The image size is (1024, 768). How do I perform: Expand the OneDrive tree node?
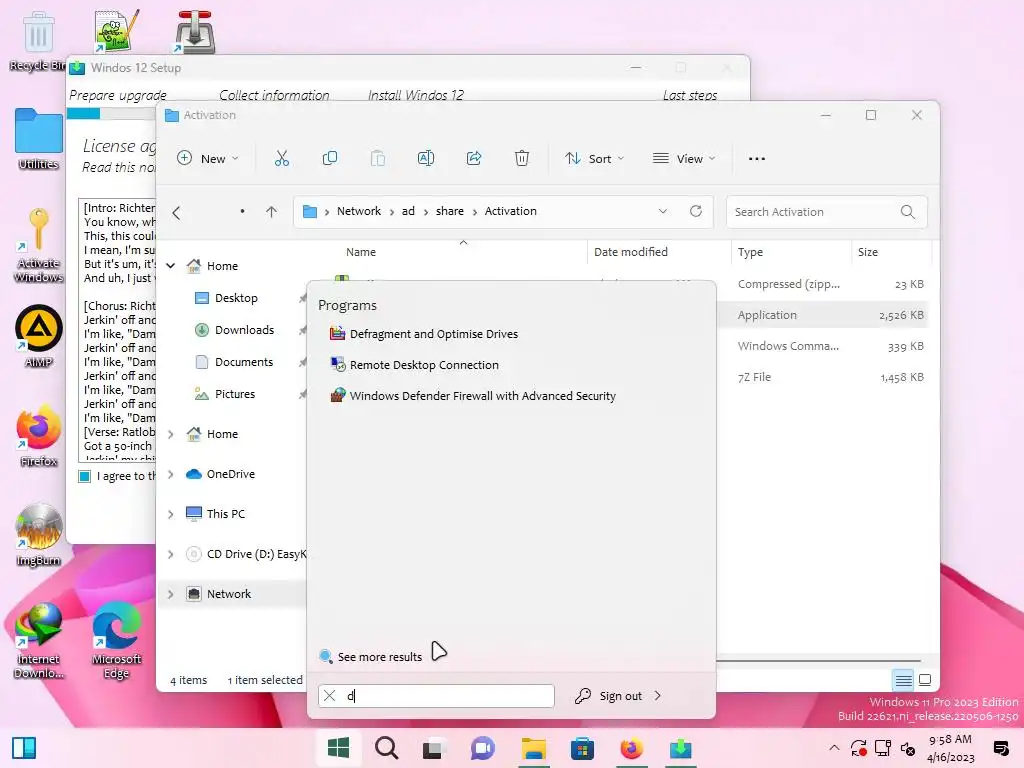(x=171, y=474)
